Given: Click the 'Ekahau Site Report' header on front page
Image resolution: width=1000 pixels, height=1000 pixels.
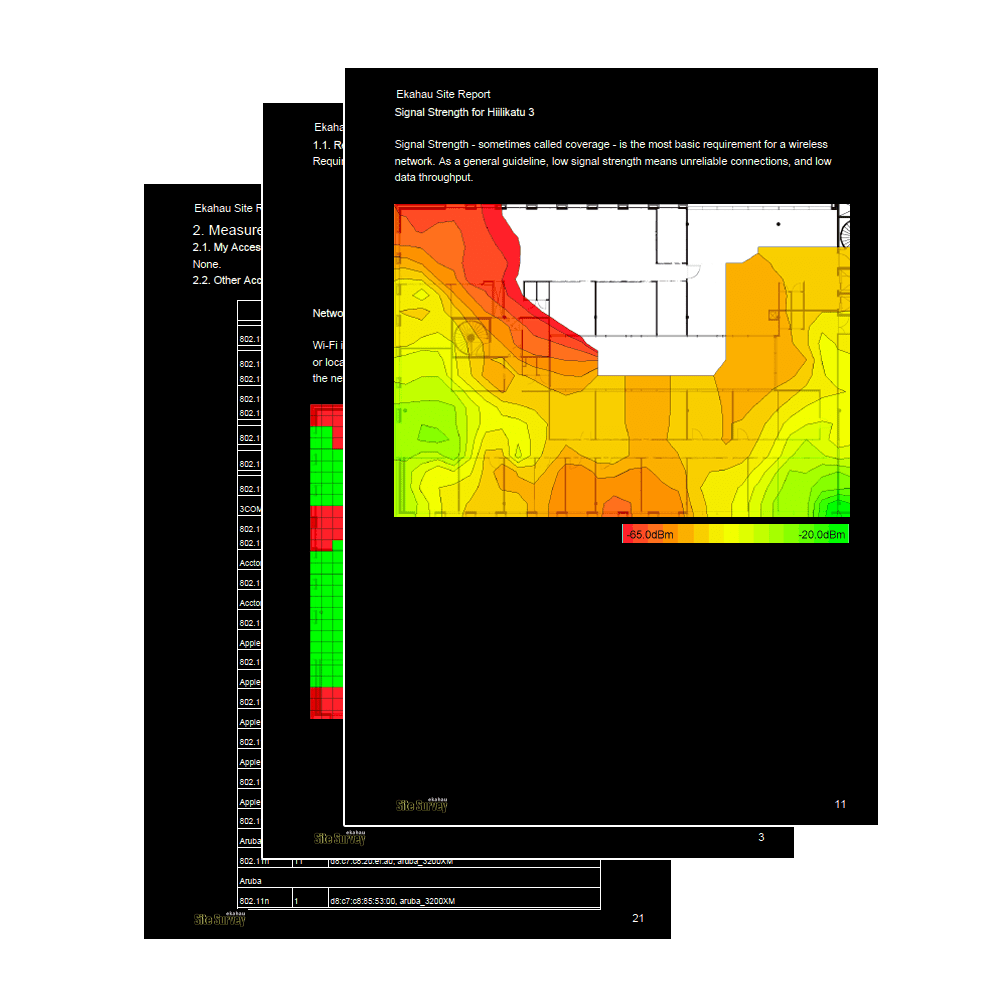Looking at the screenshot, I should click(443, 94).
